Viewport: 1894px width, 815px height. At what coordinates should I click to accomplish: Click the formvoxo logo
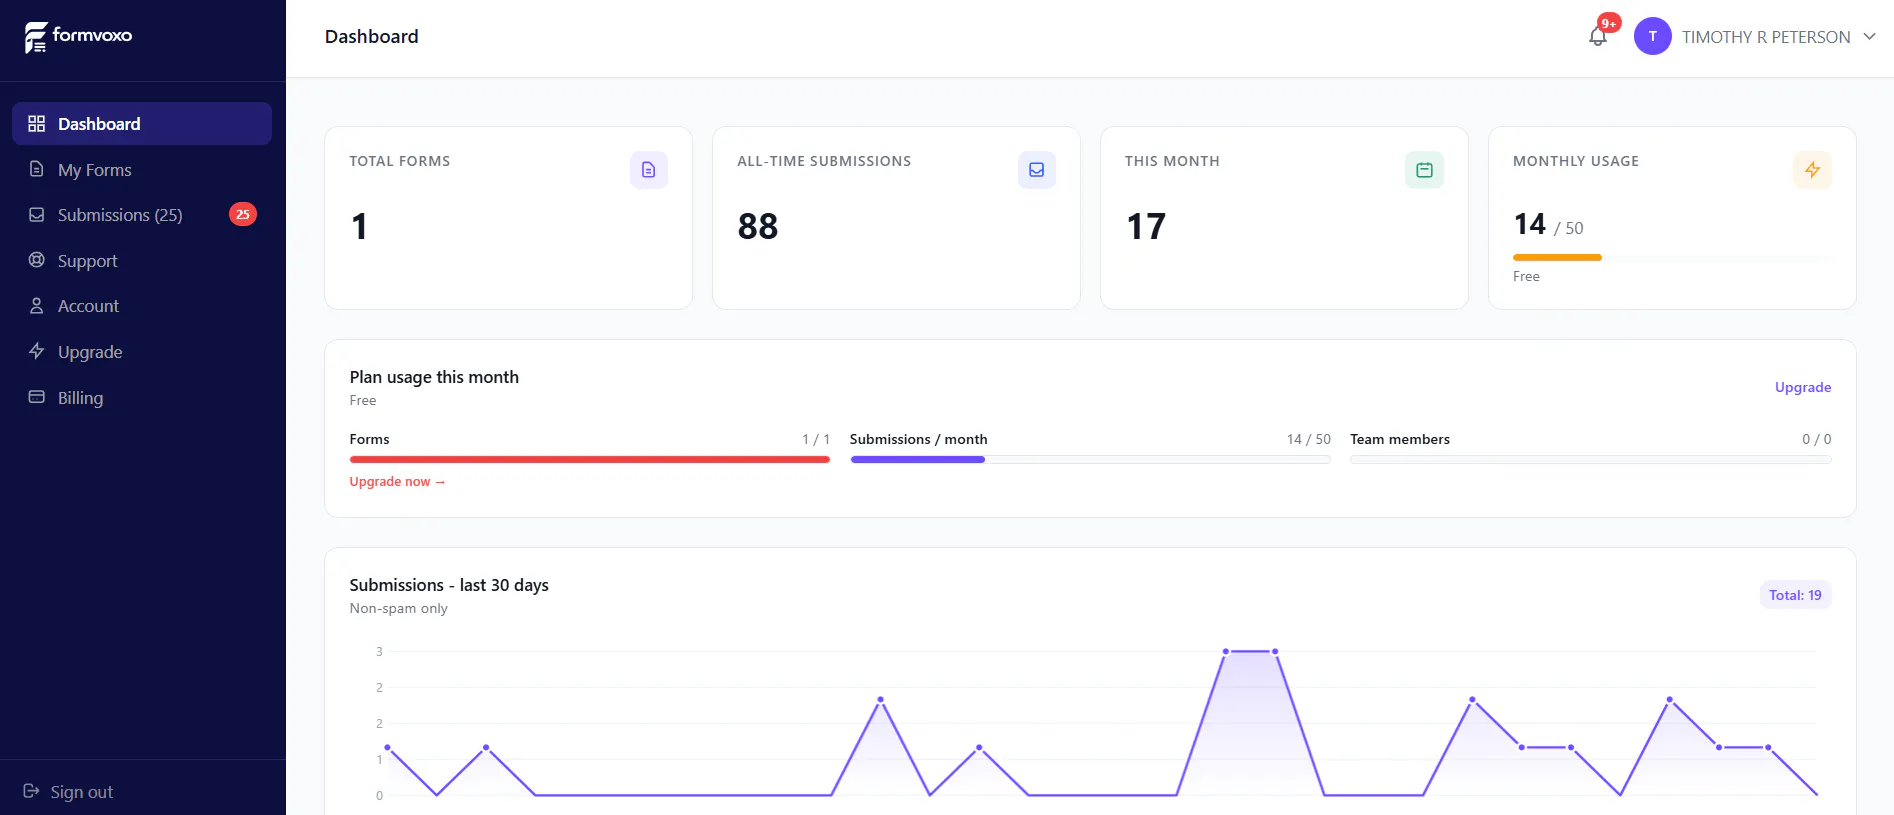pyautogui.click(x=78, y=37)
